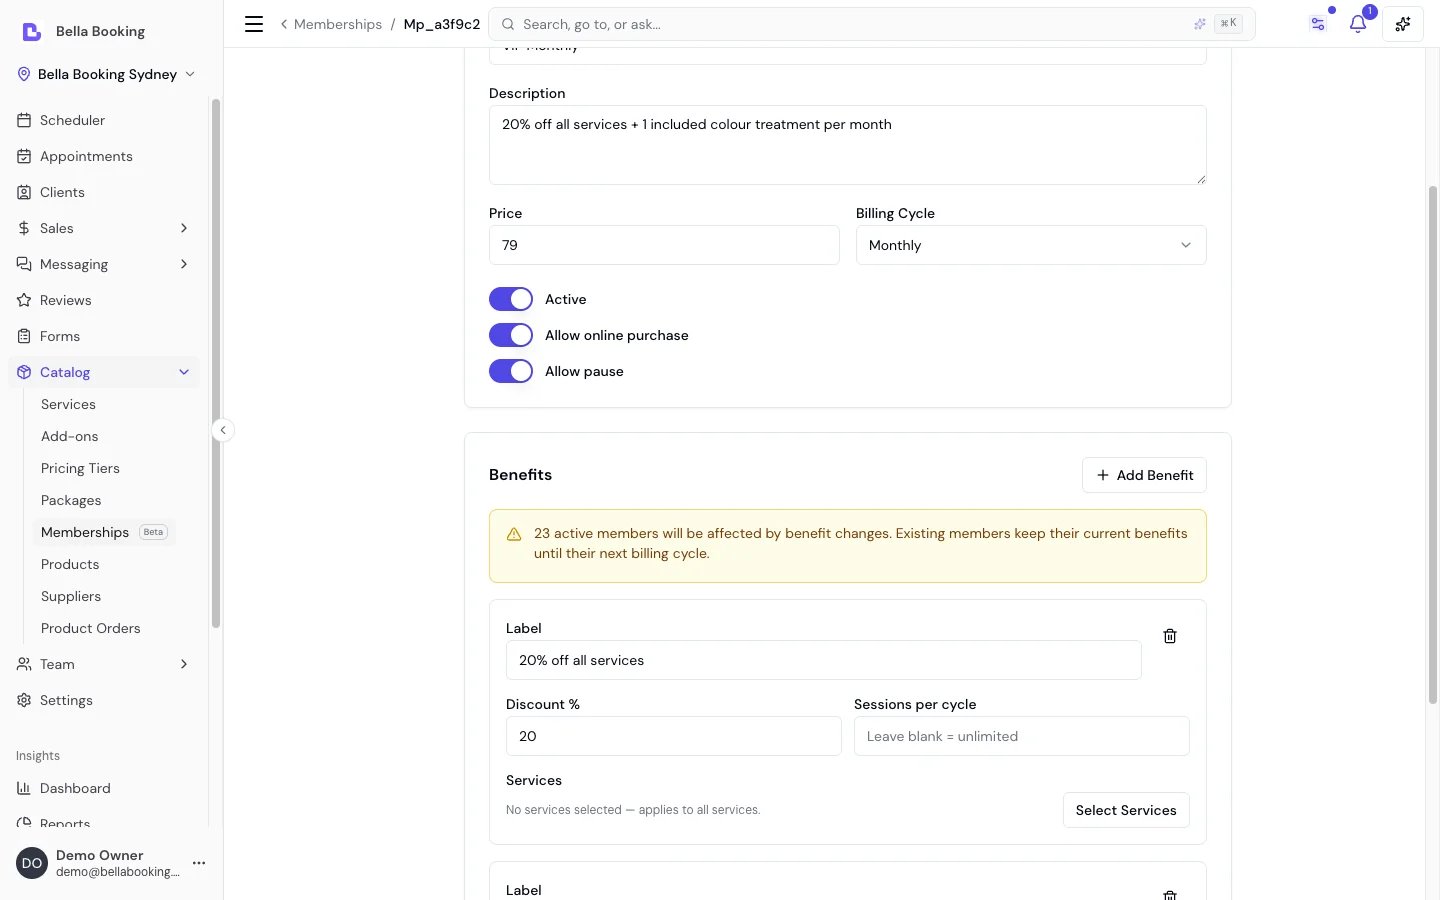Click the Catalog box icon
Viewport: 1440px width, 900px height.
pos(24,372)
